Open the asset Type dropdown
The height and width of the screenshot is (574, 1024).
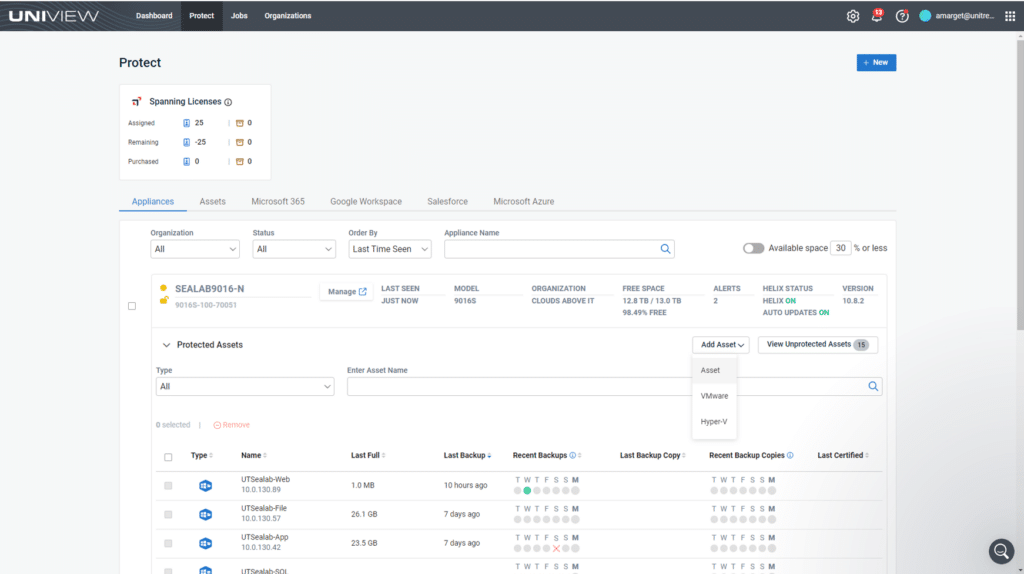point(245,387)
